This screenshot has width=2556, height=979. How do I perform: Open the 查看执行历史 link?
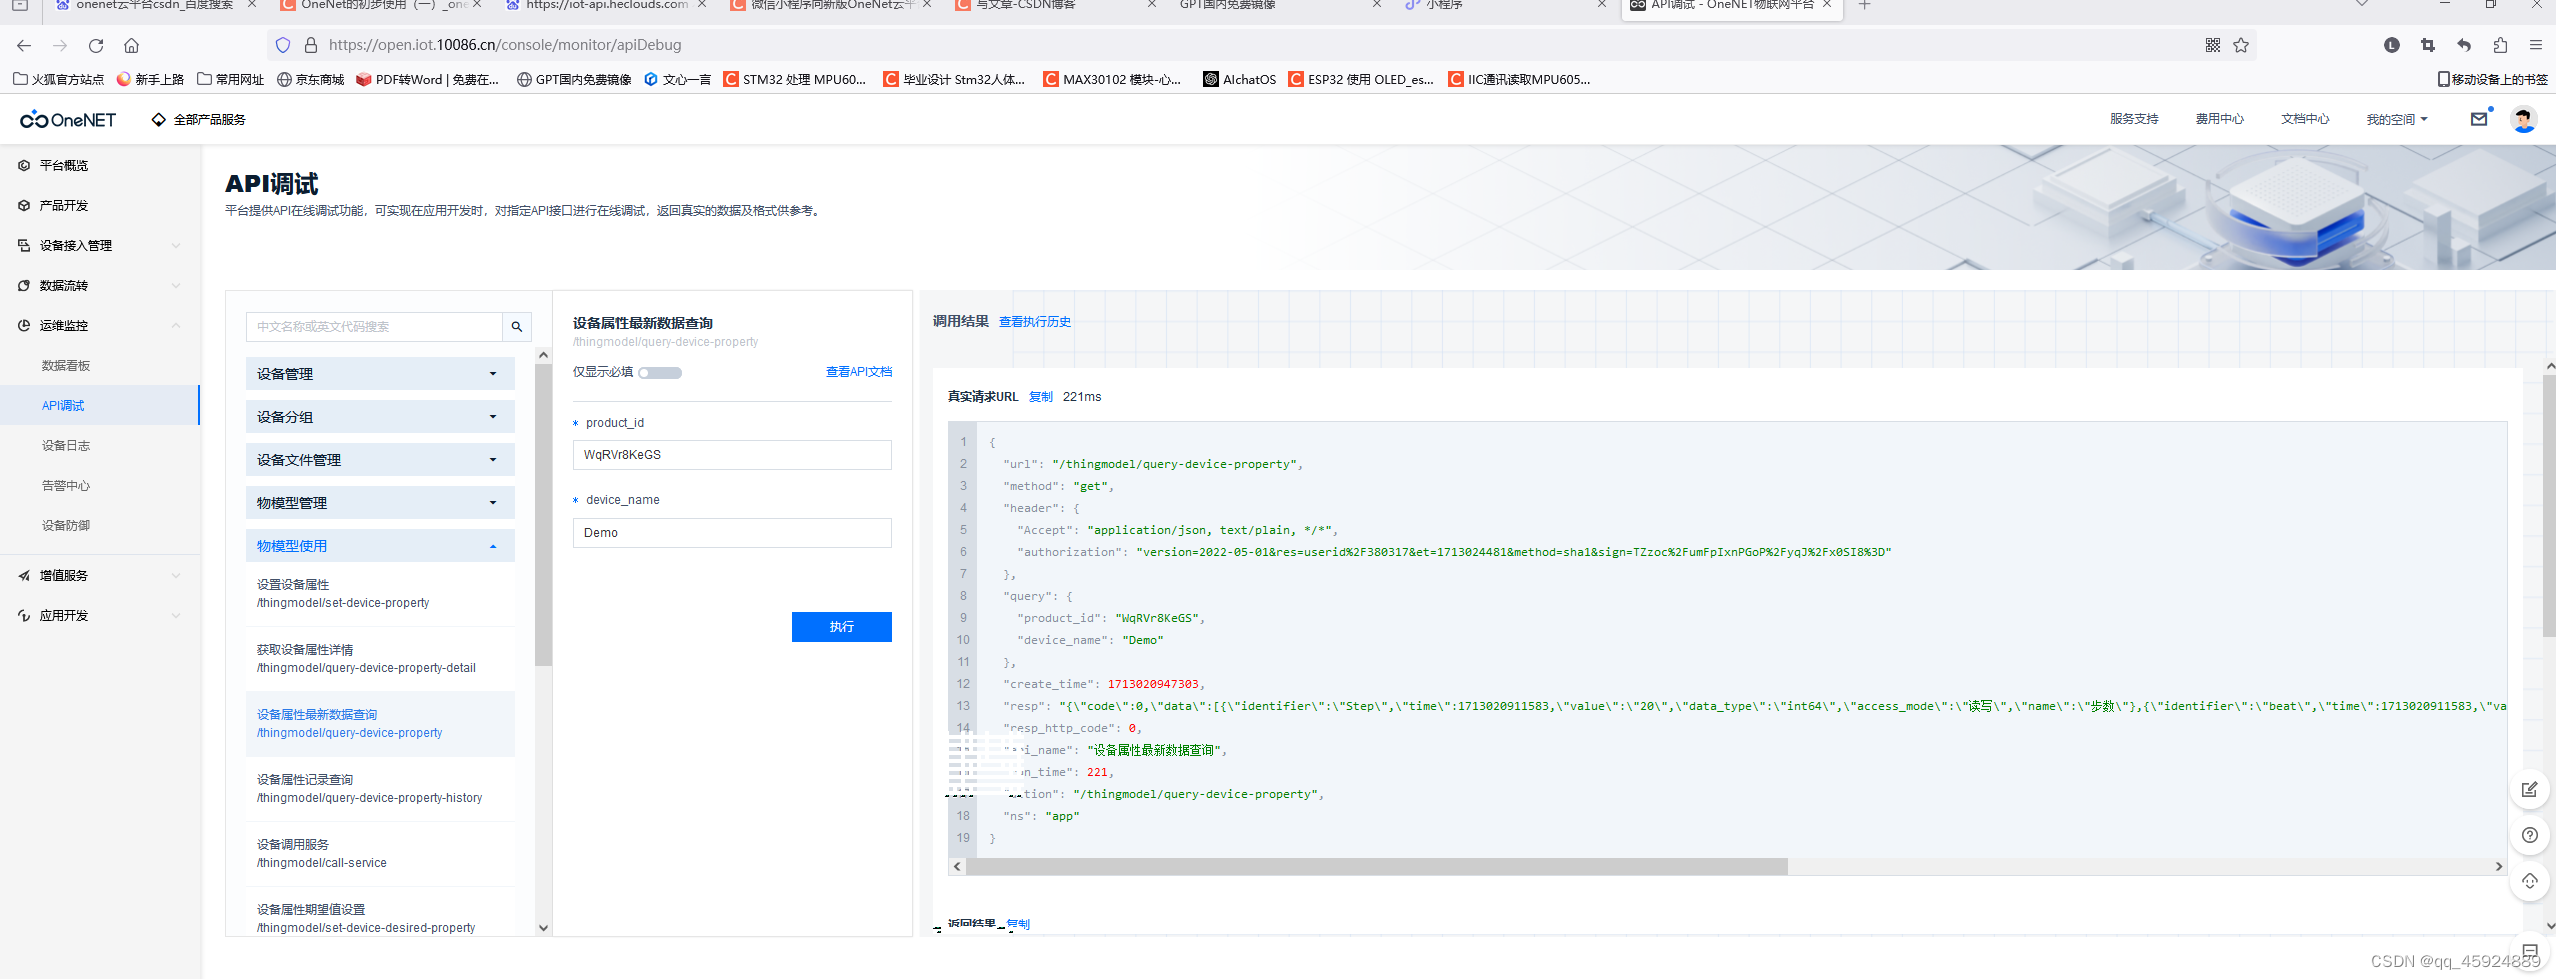(x=1035, y=322)
